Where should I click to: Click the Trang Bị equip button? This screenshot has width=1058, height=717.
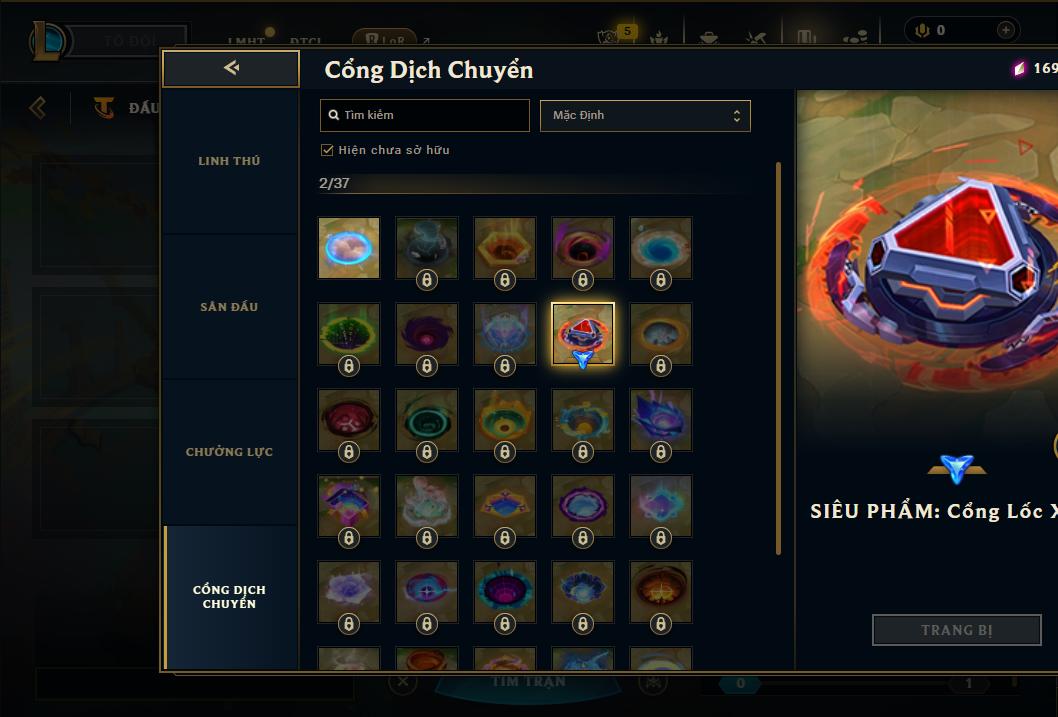point(957,630)
